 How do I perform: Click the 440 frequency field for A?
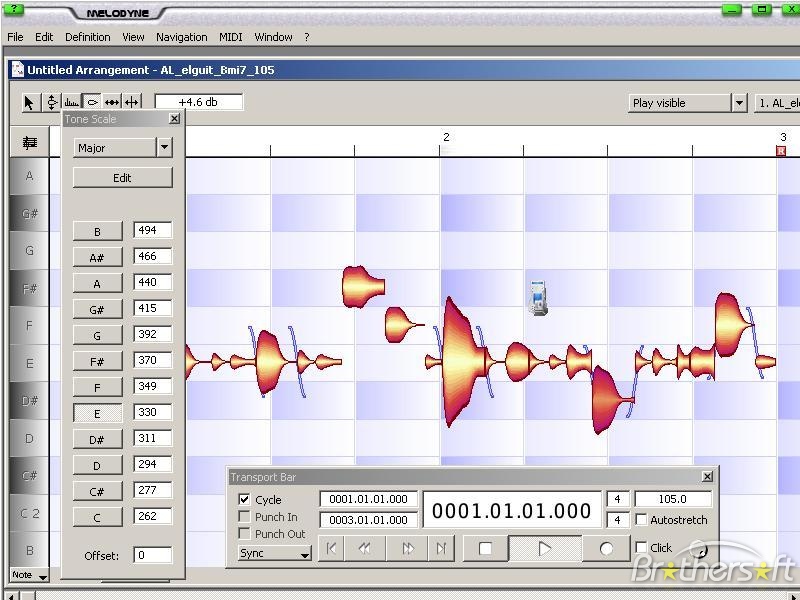[x=153, y=282]
